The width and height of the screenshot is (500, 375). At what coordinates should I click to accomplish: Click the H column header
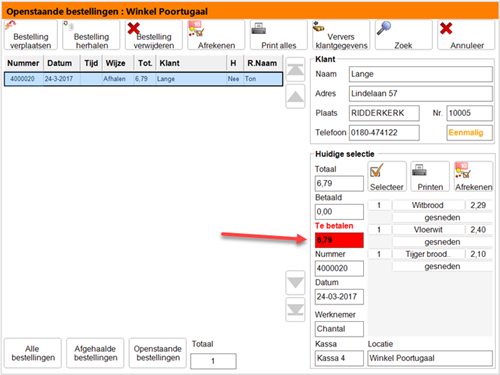click(x=235, y=63)
